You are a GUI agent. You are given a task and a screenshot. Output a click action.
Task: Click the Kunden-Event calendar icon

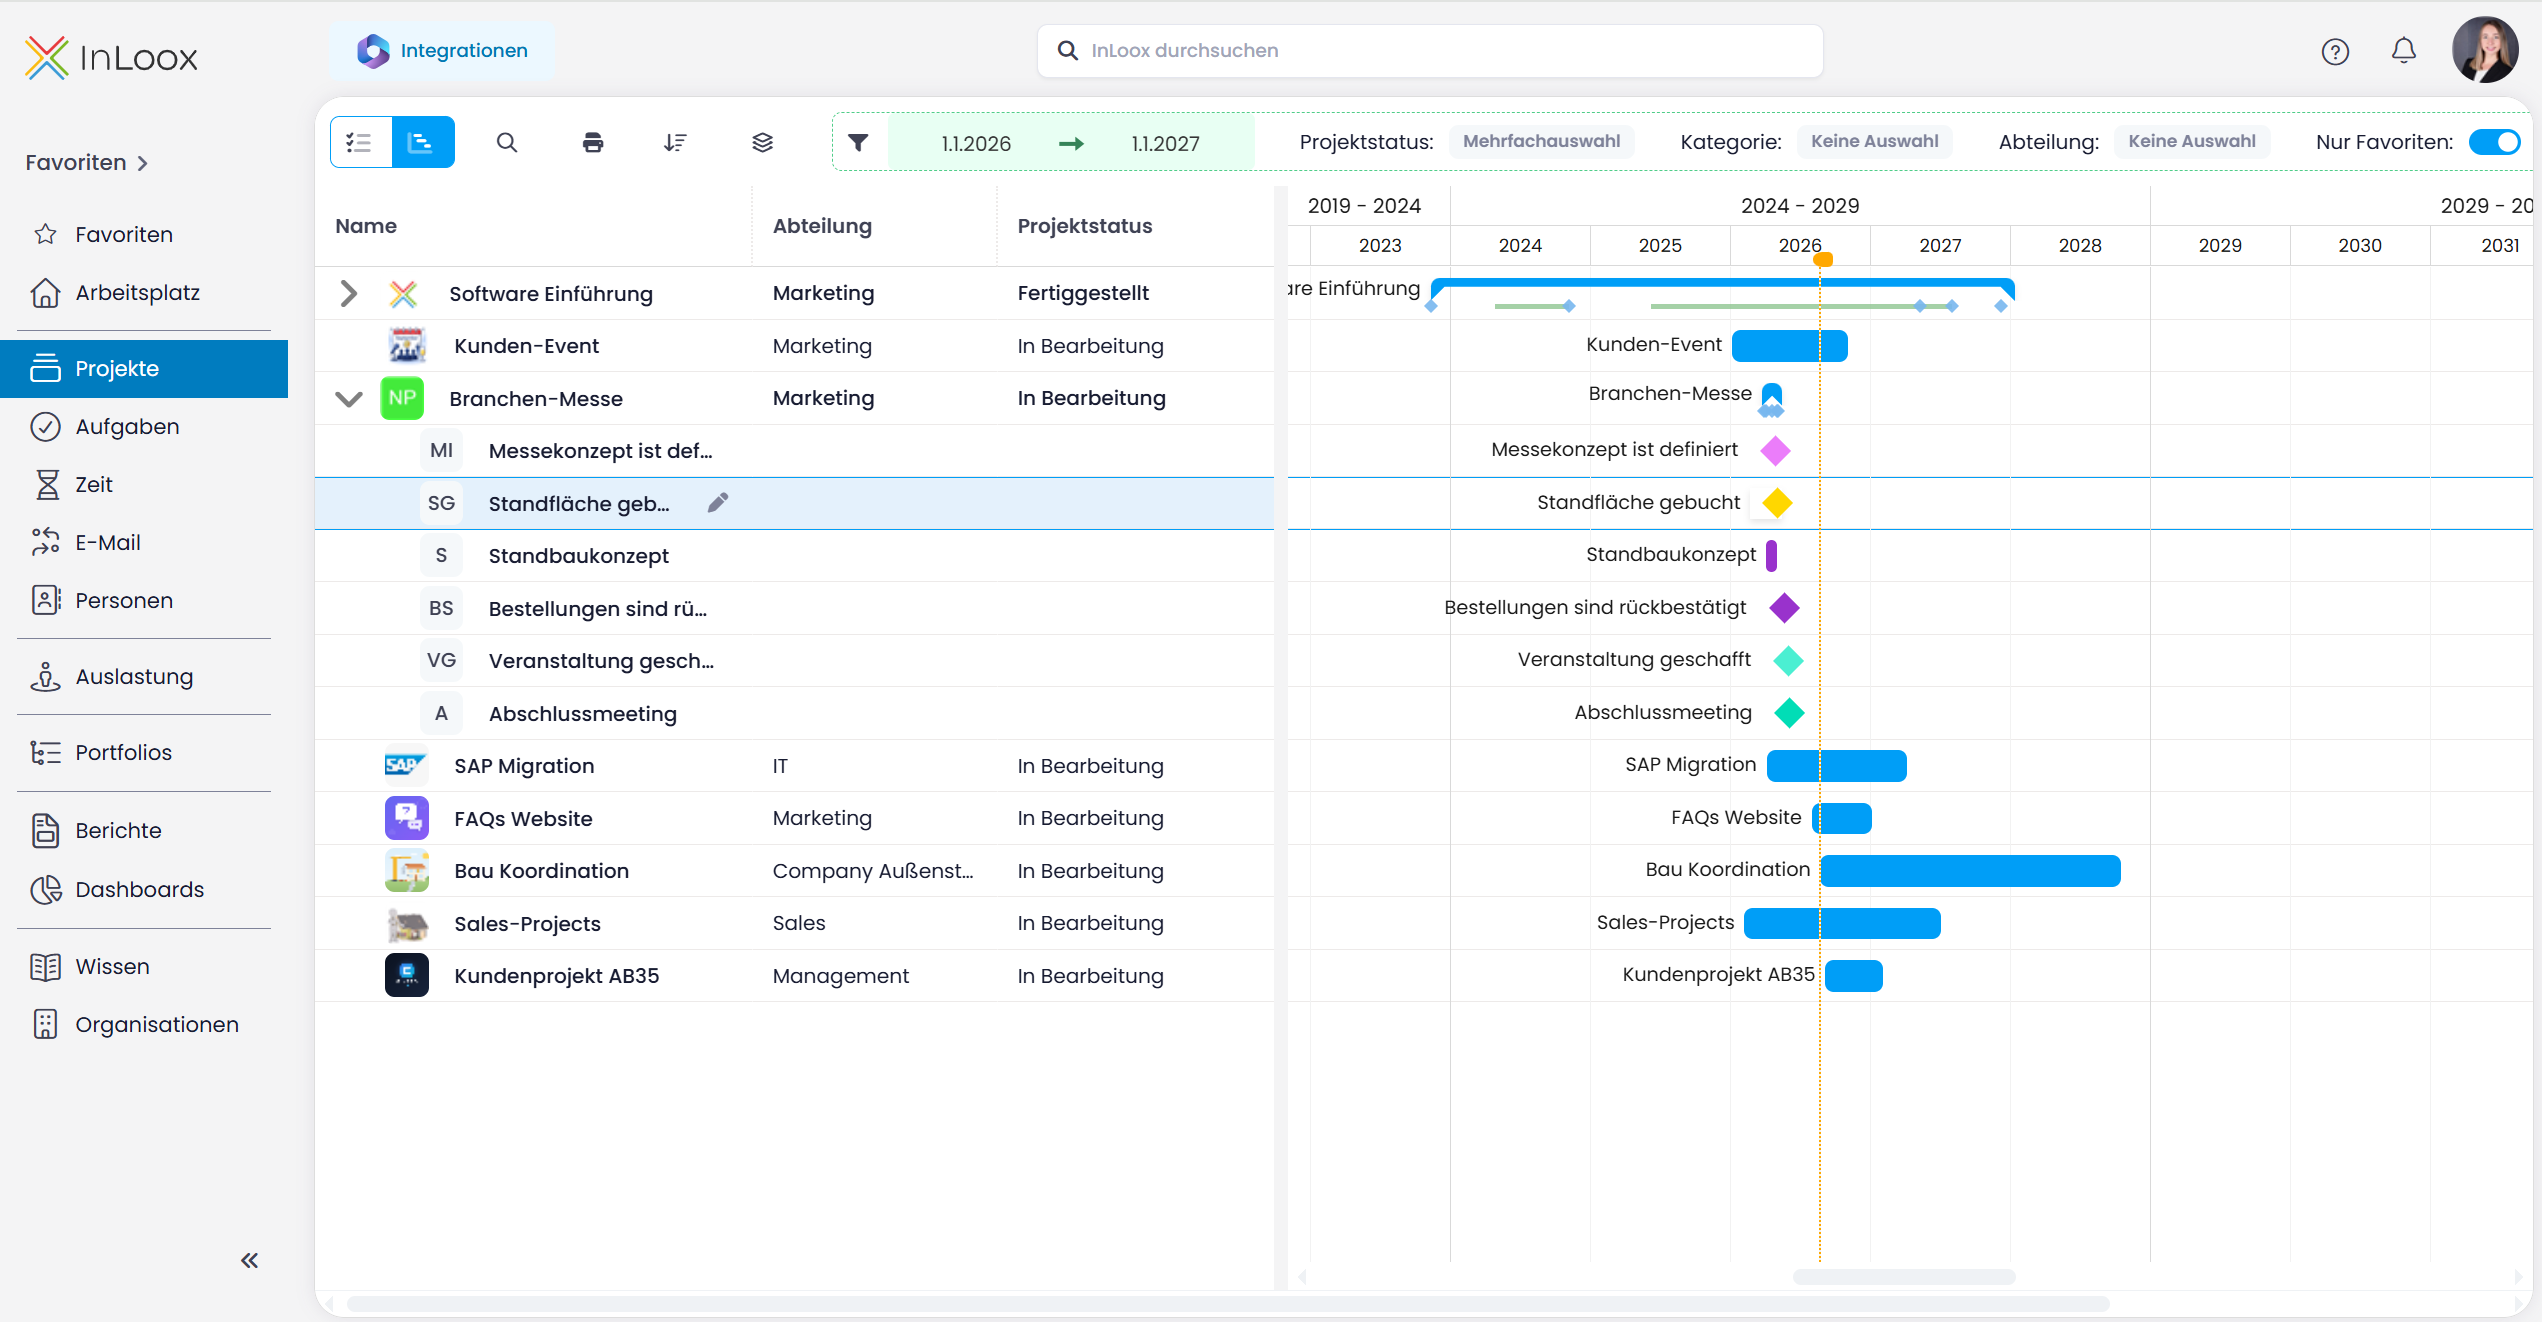pyautogui.click(x=407, y=346)
